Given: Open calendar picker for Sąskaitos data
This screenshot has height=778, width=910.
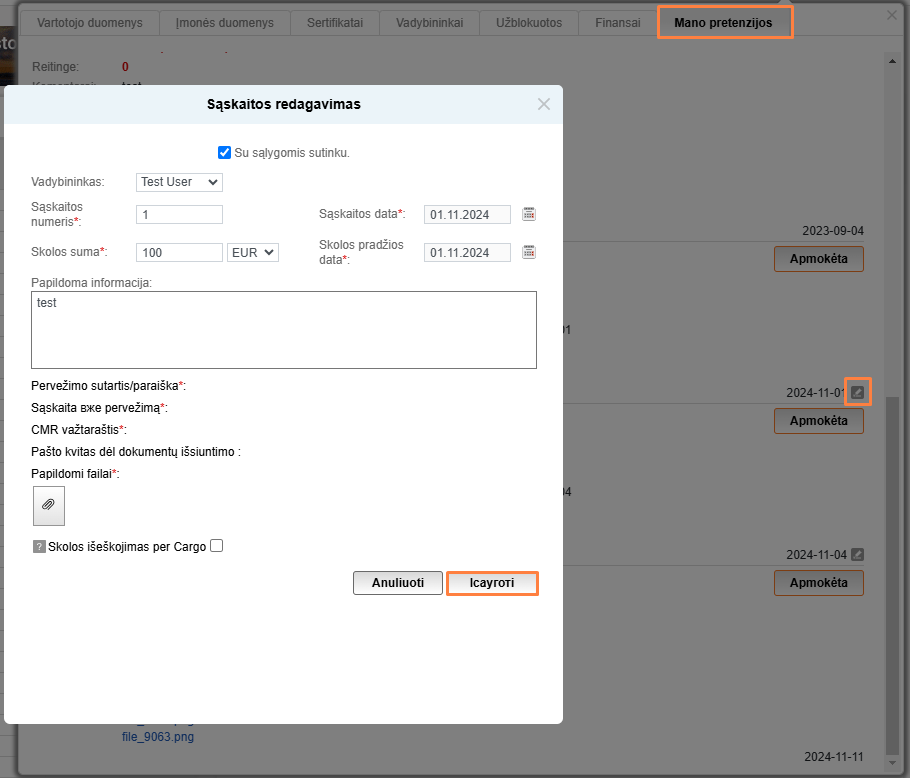Looking at the screenshot, I should pos(529,214).
